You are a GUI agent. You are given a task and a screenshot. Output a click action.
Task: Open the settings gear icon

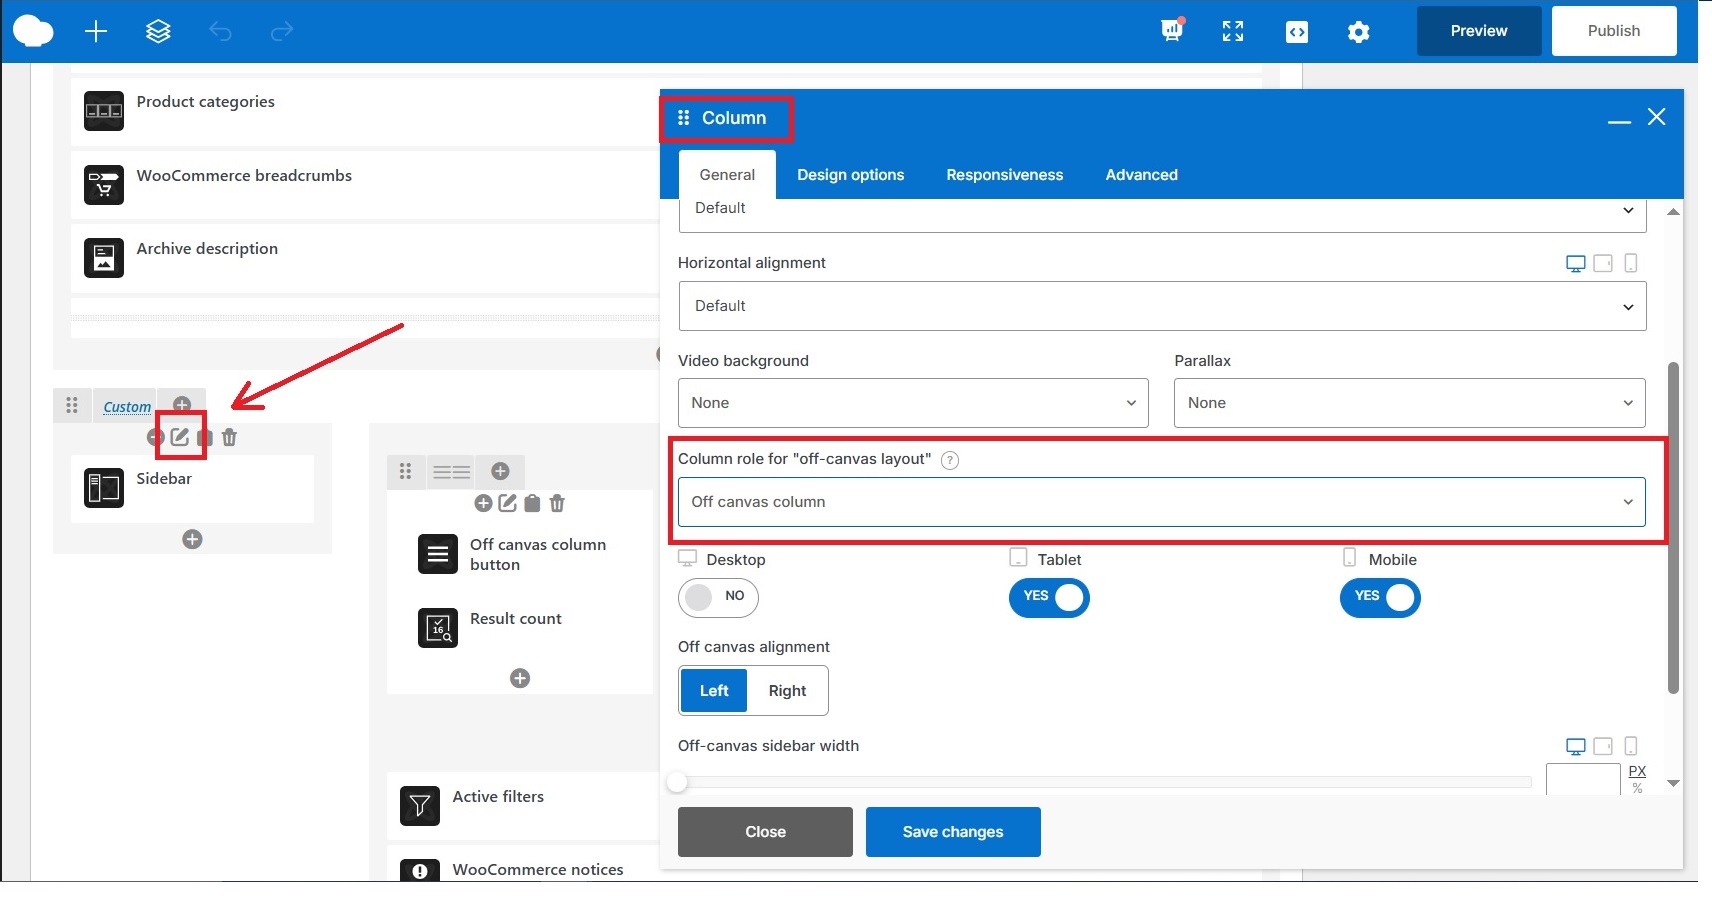(1358, 32)
